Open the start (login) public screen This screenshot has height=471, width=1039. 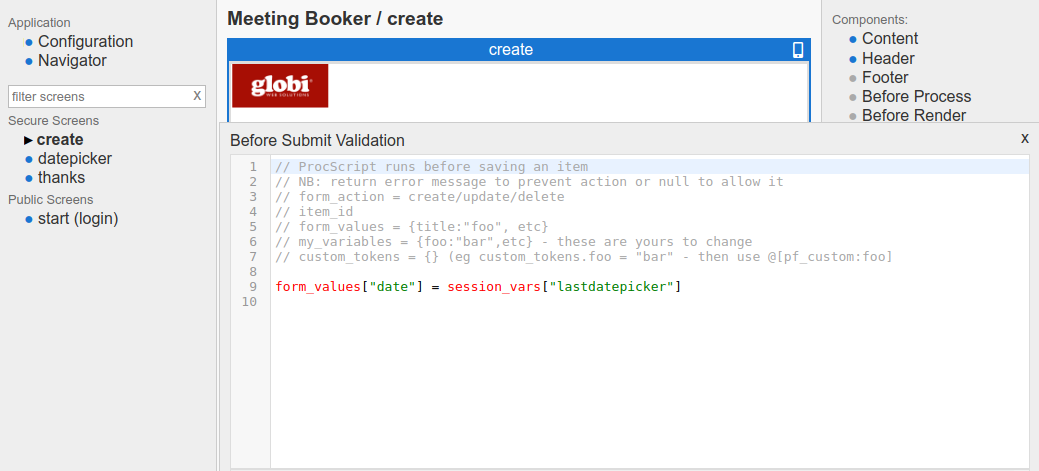[78, 218]
